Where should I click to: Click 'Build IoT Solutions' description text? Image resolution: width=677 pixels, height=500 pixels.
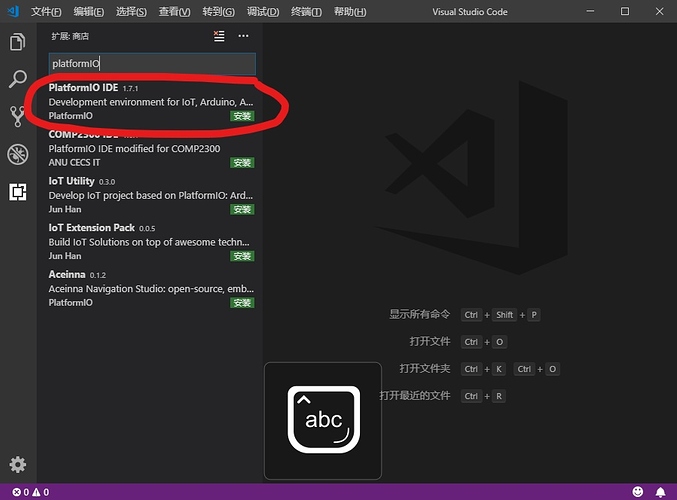(x=149, y=242)
